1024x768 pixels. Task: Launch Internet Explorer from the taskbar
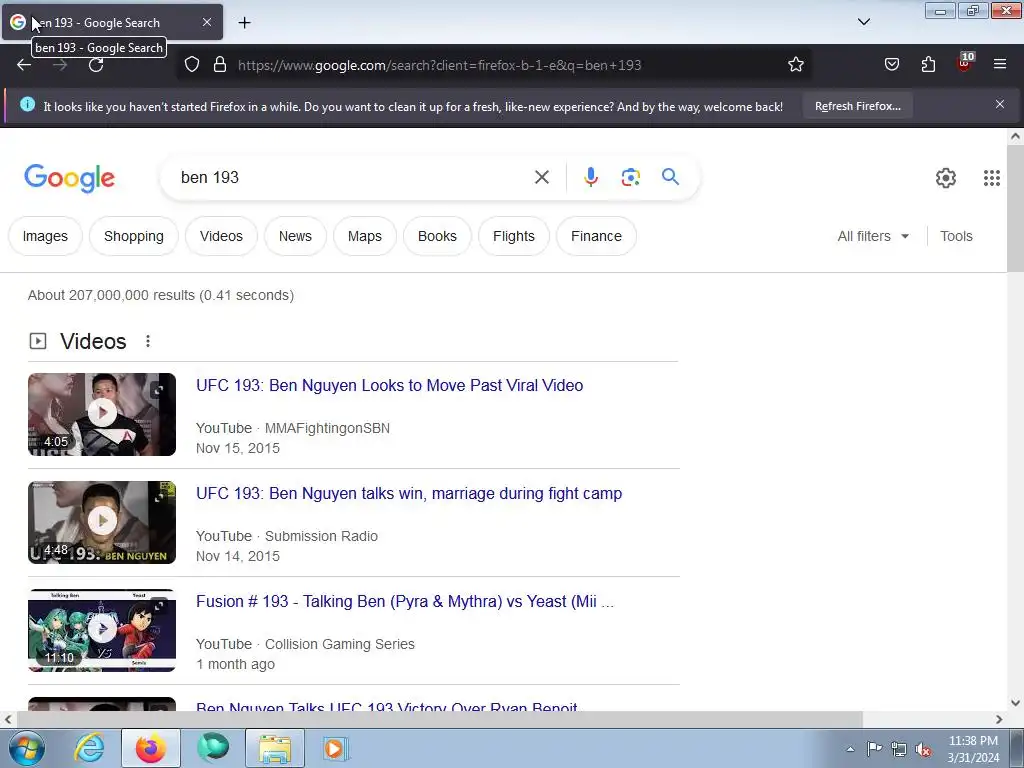point(89,748)
